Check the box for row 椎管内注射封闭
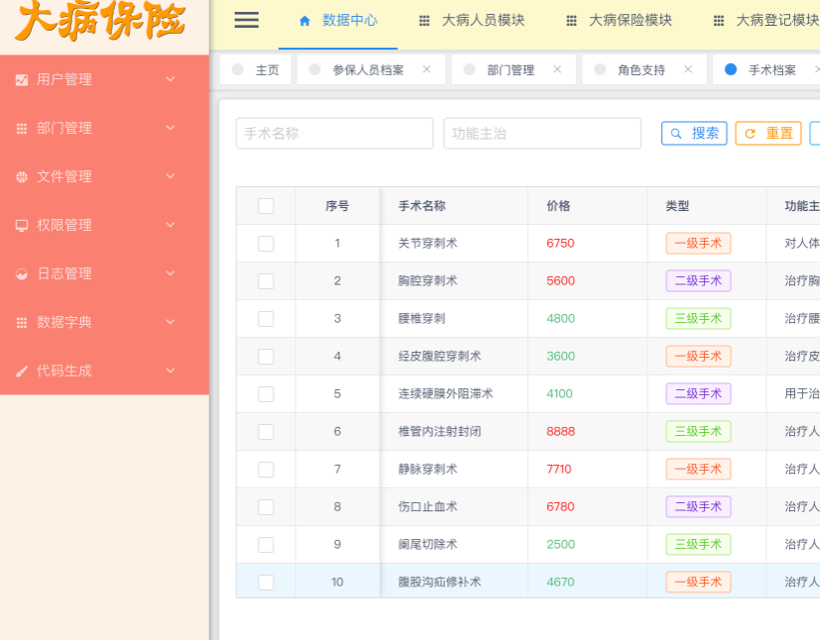 [266, 432]
